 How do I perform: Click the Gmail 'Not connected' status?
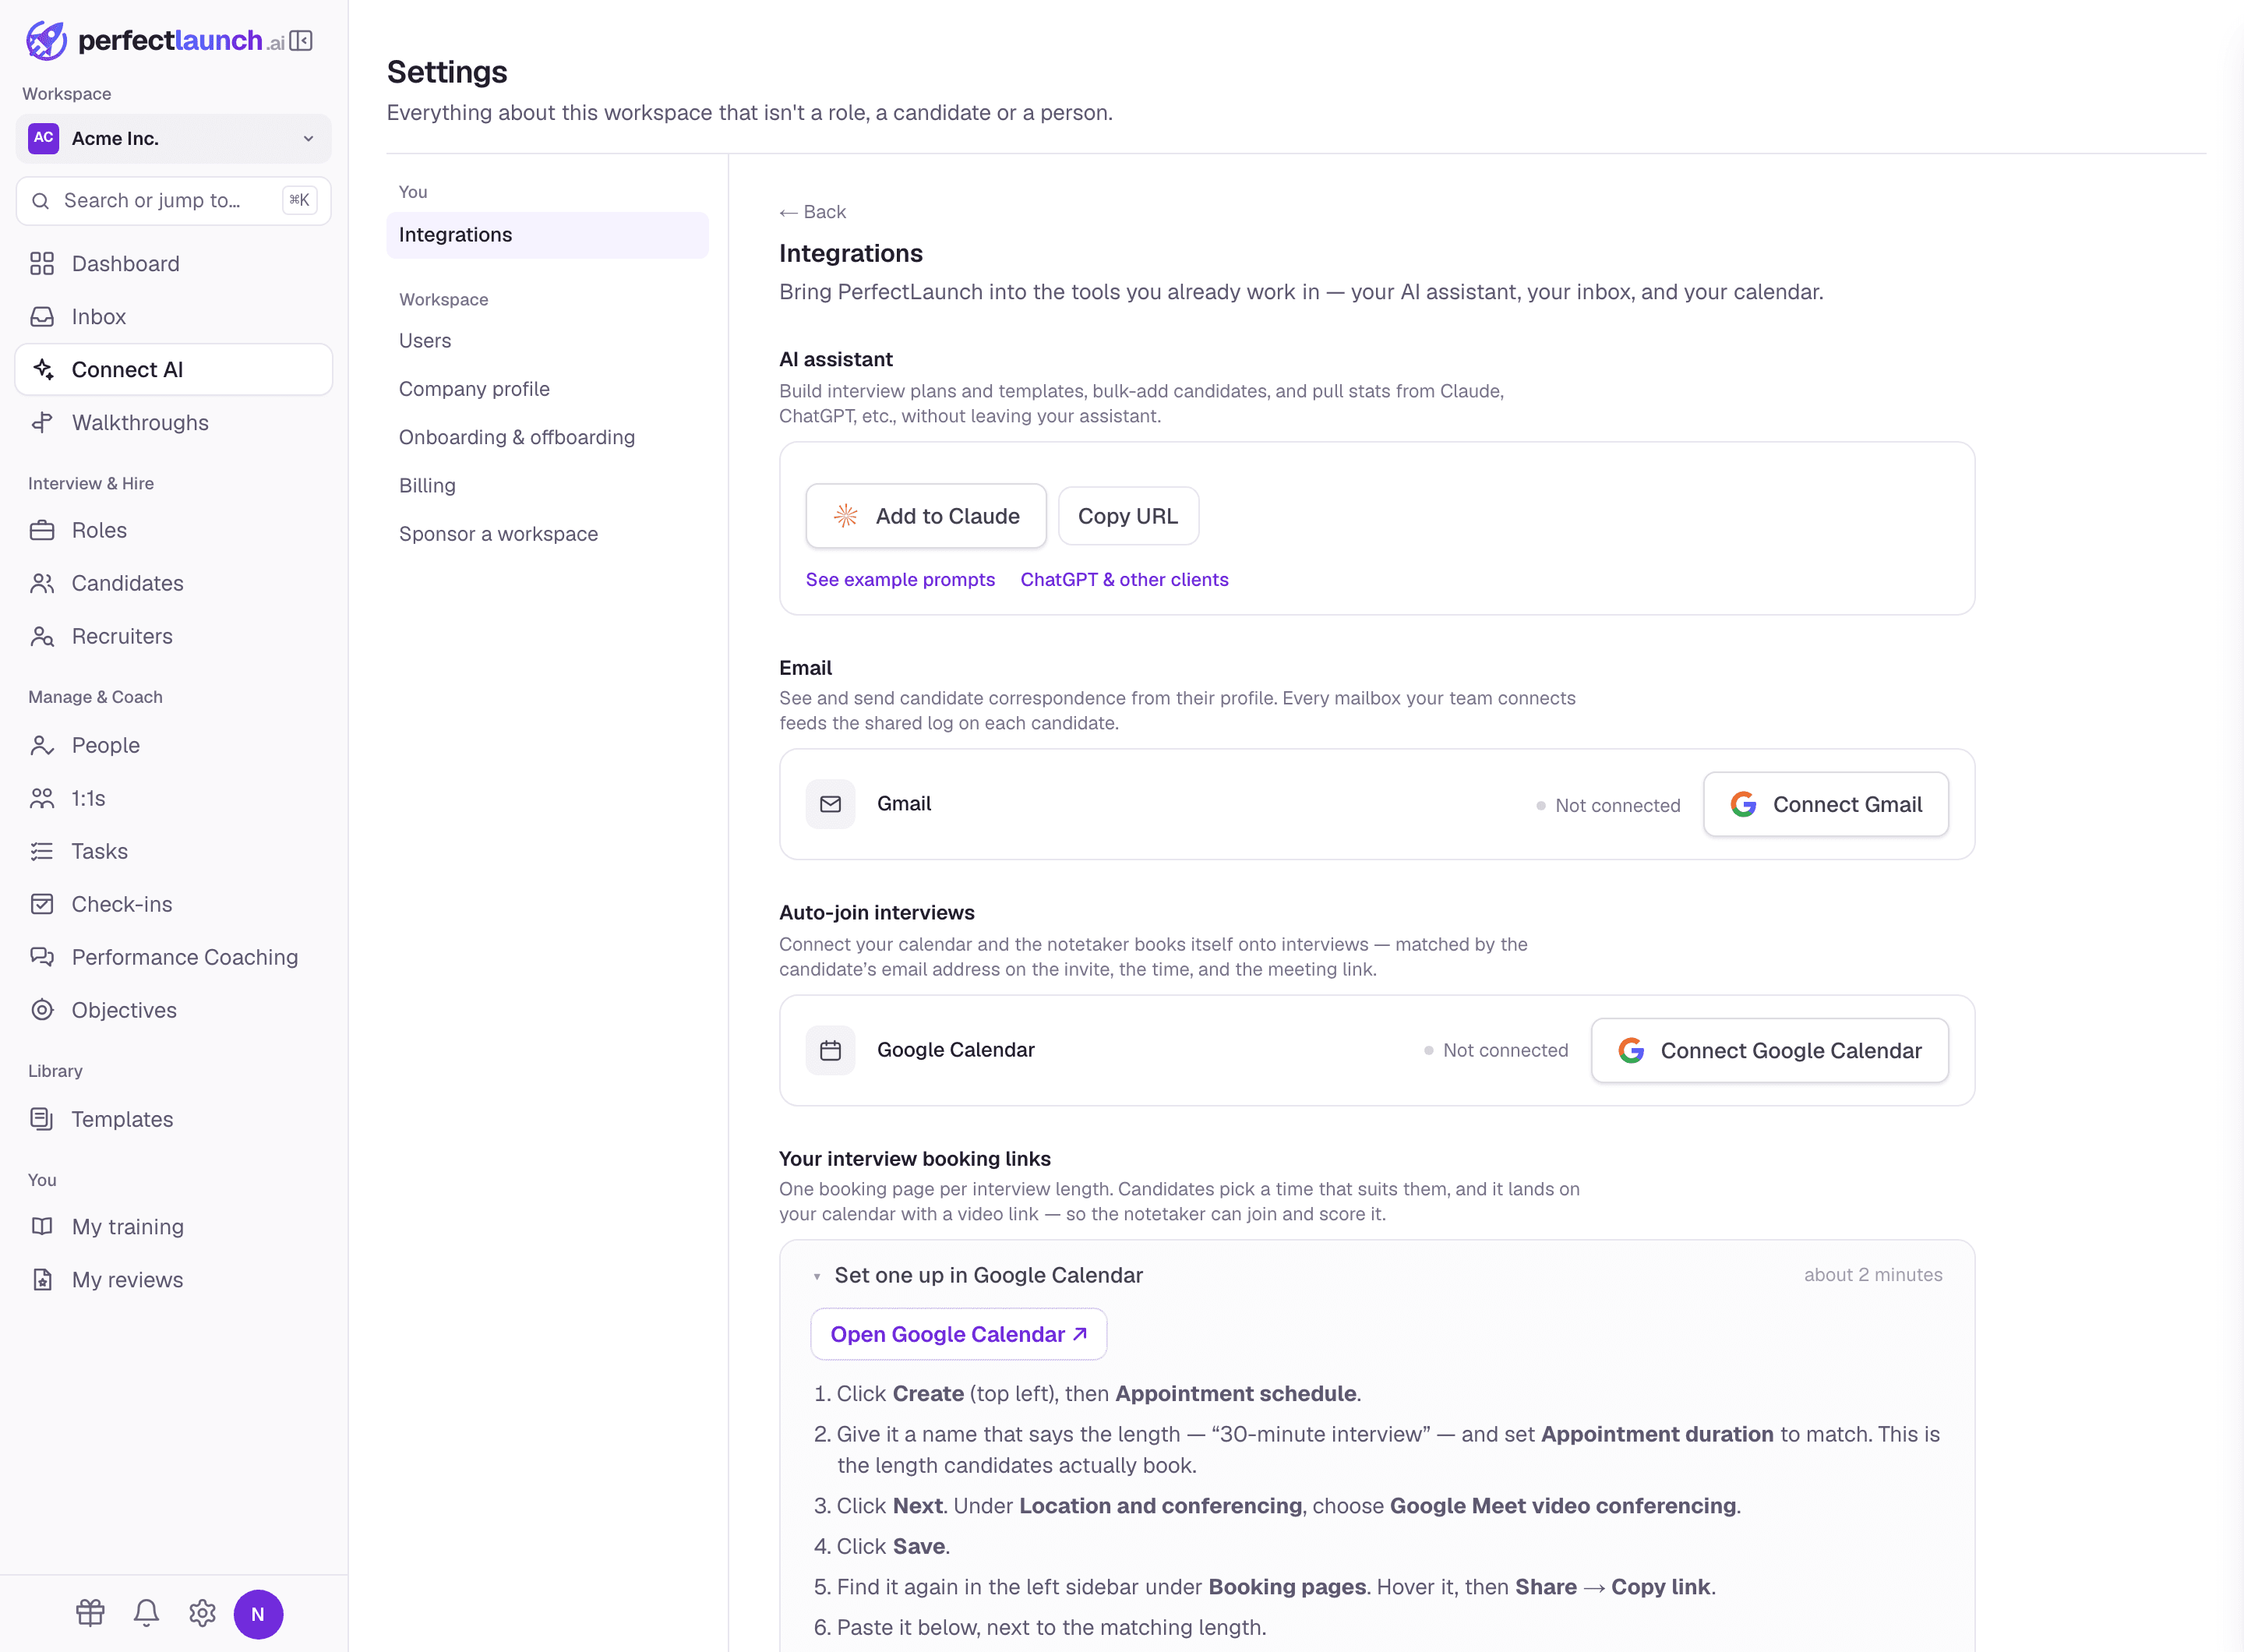[x=1608, y=806]
